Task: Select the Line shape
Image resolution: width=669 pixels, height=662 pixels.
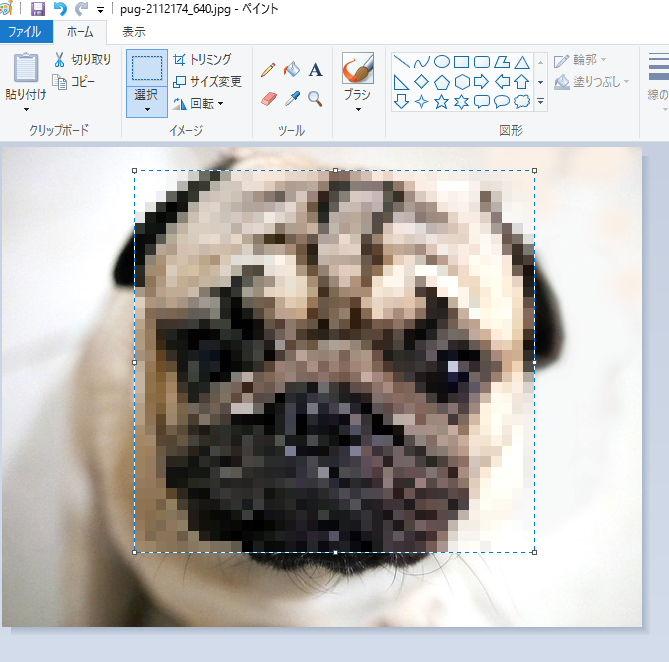Action: pyautogui.click(x=401, y=62)
